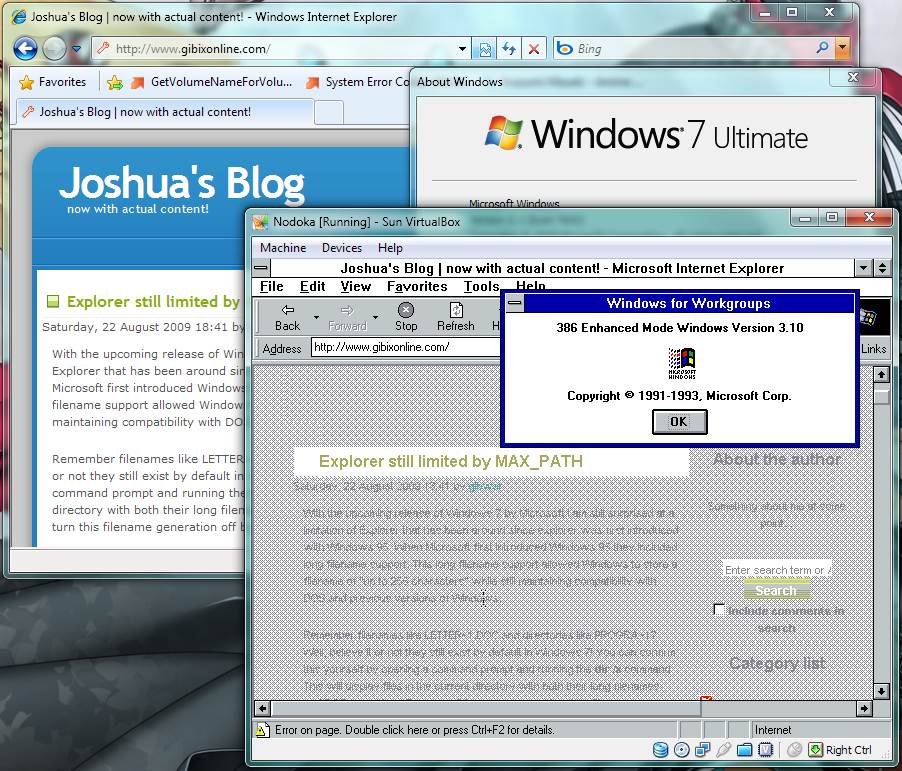Open Back history dropdown arrow in guest IE
This screenshot has height=771, width=902.
316,318
